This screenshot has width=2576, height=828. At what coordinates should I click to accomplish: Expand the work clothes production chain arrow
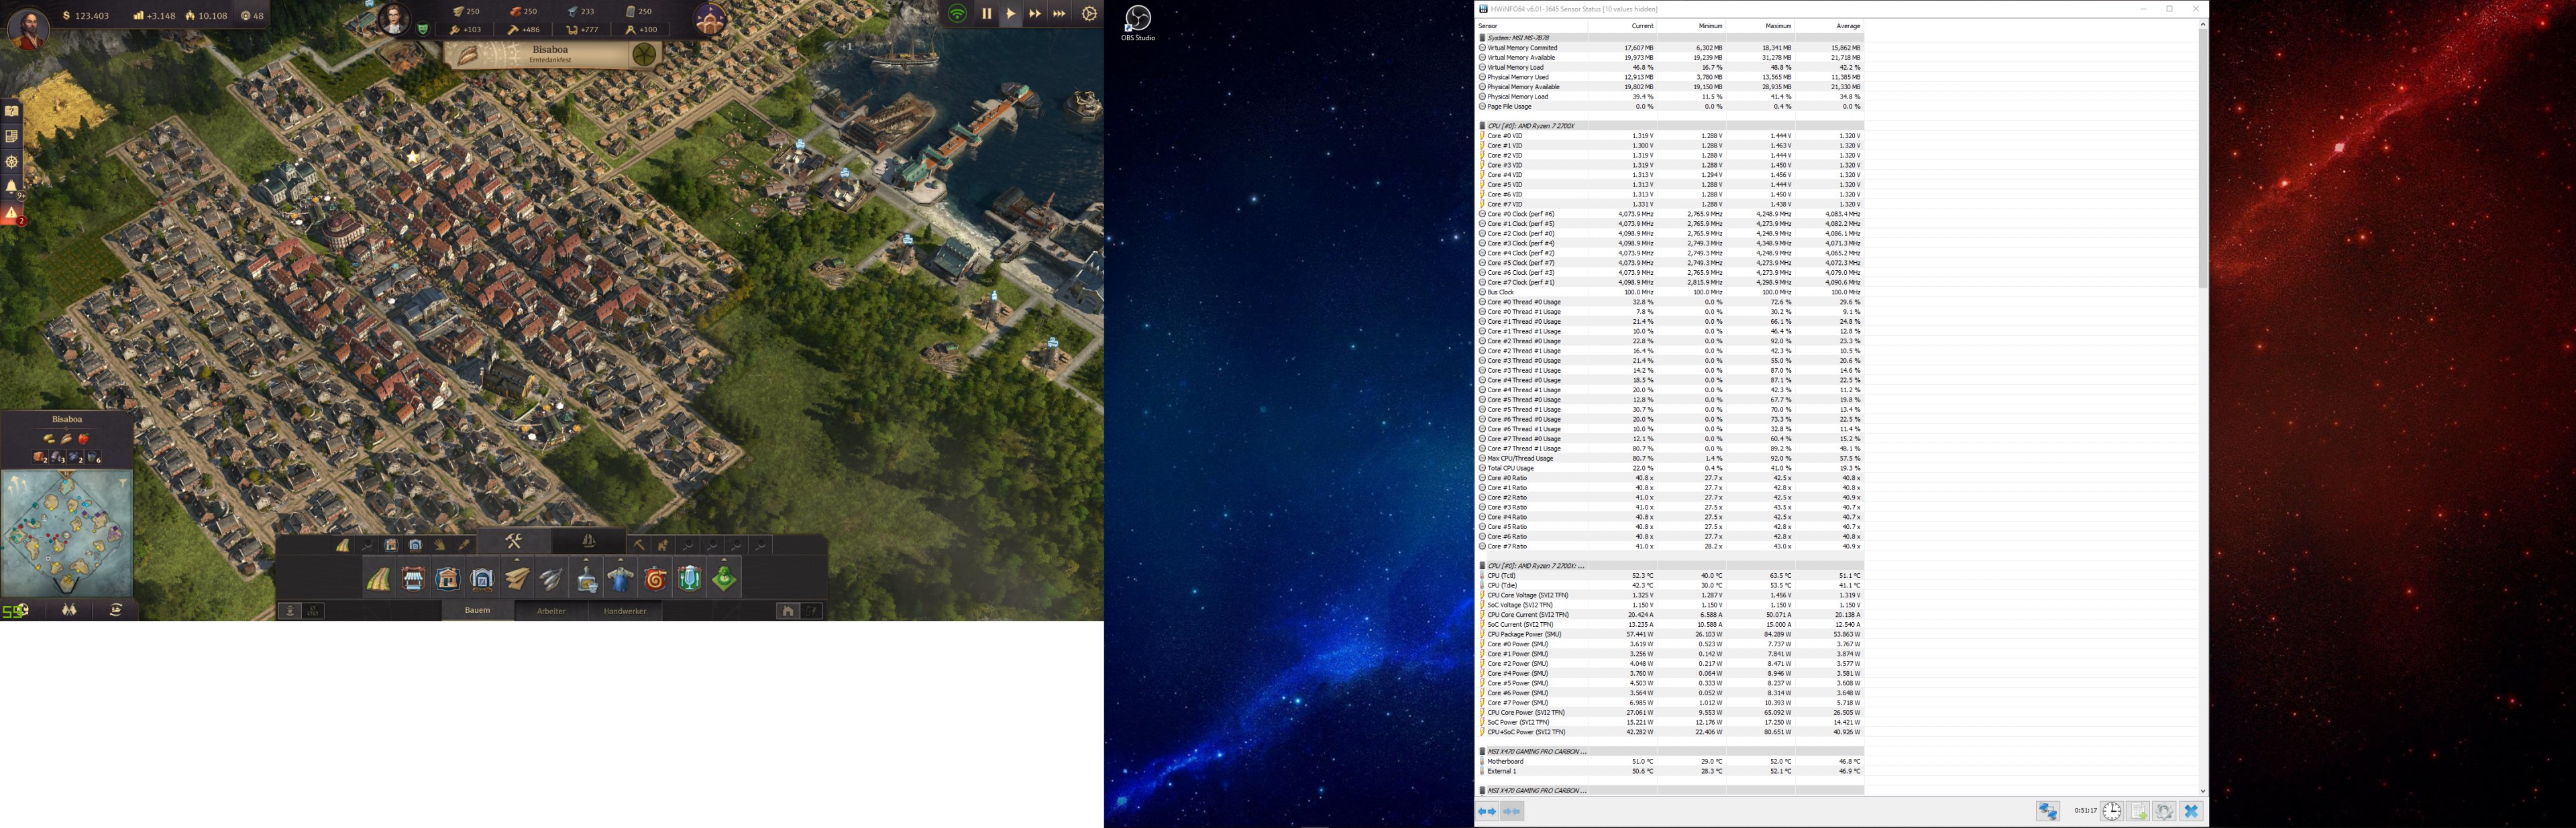pyautogui.click(x=620, y=560)
